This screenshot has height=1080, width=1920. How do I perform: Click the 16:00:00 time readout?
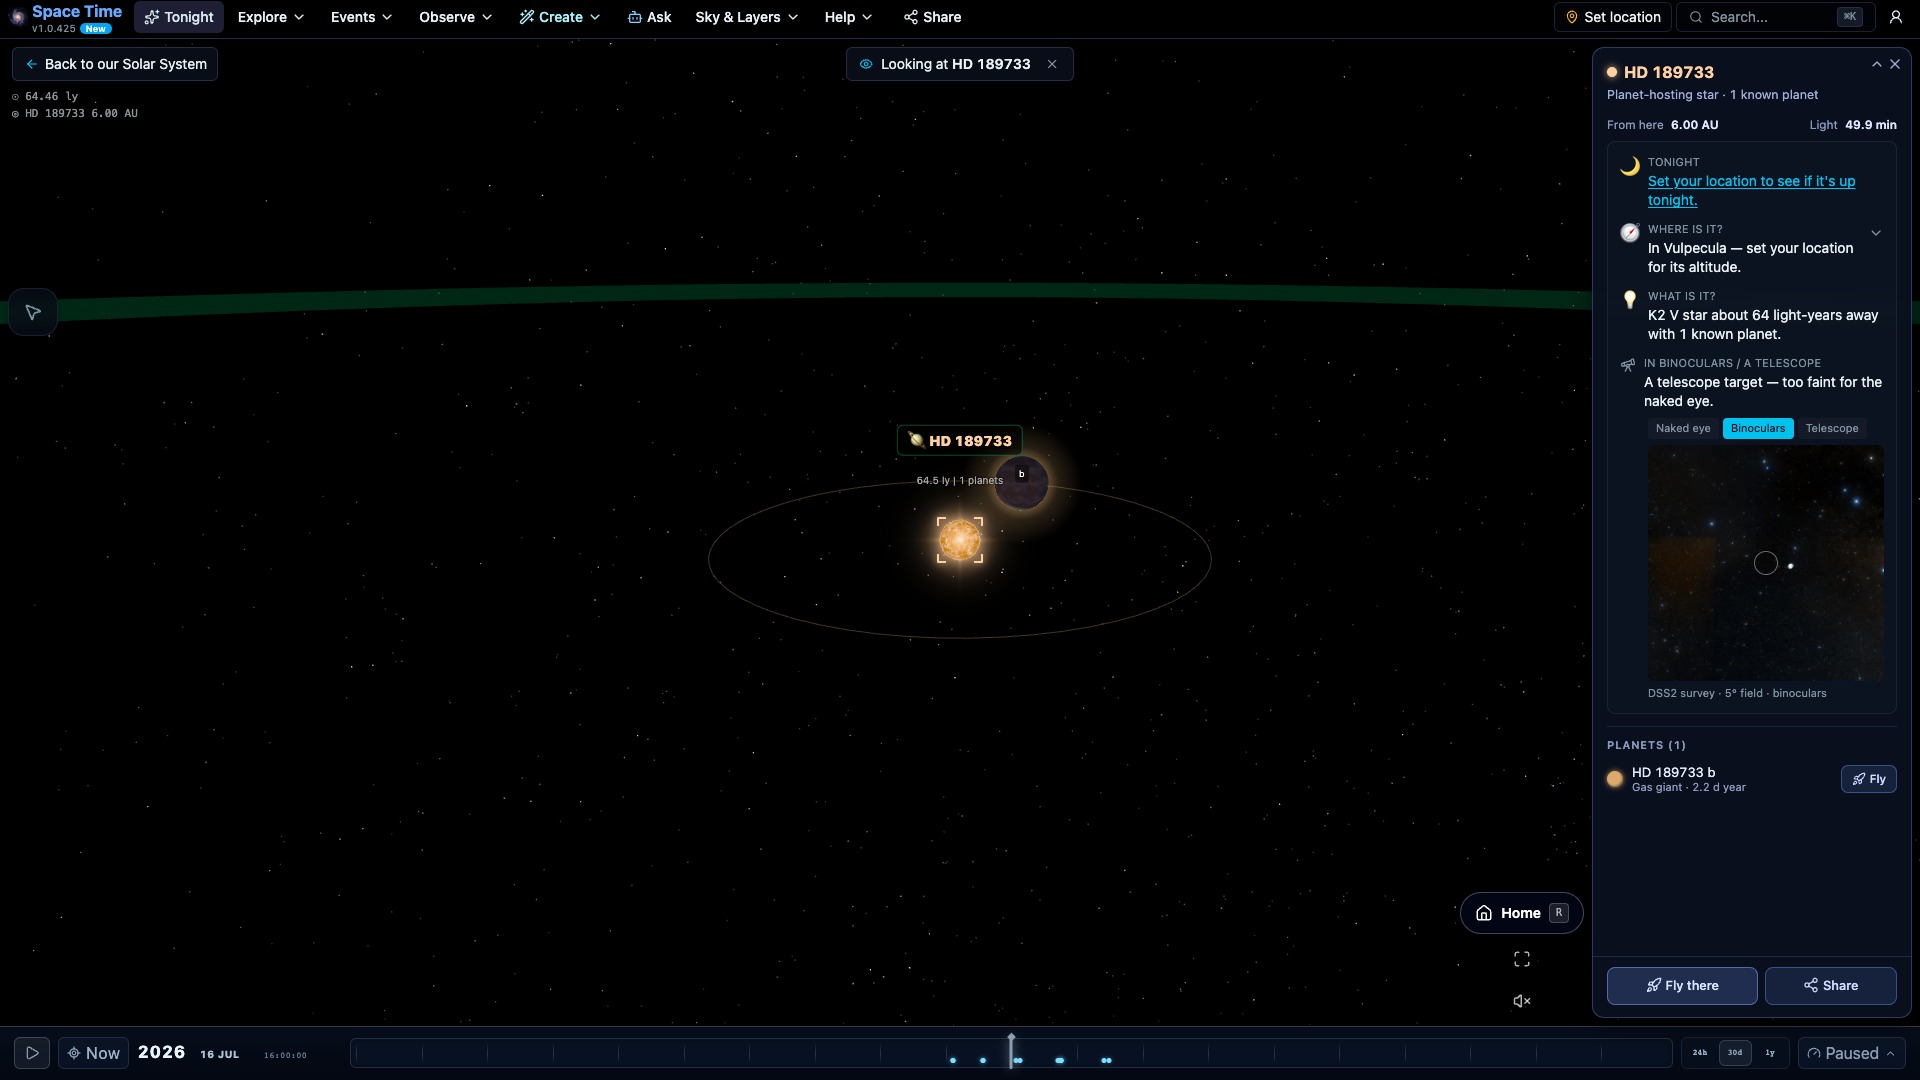coord(285,1055)
